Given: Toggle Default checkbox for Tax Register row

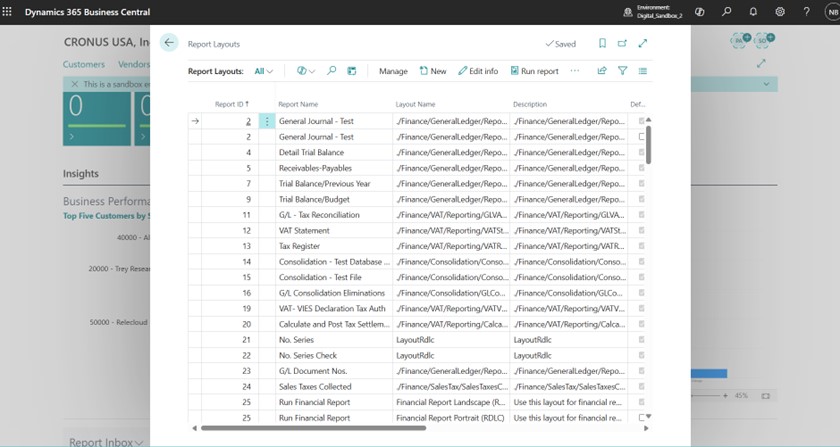Looking at the screenshot, I should click(641, 246).
